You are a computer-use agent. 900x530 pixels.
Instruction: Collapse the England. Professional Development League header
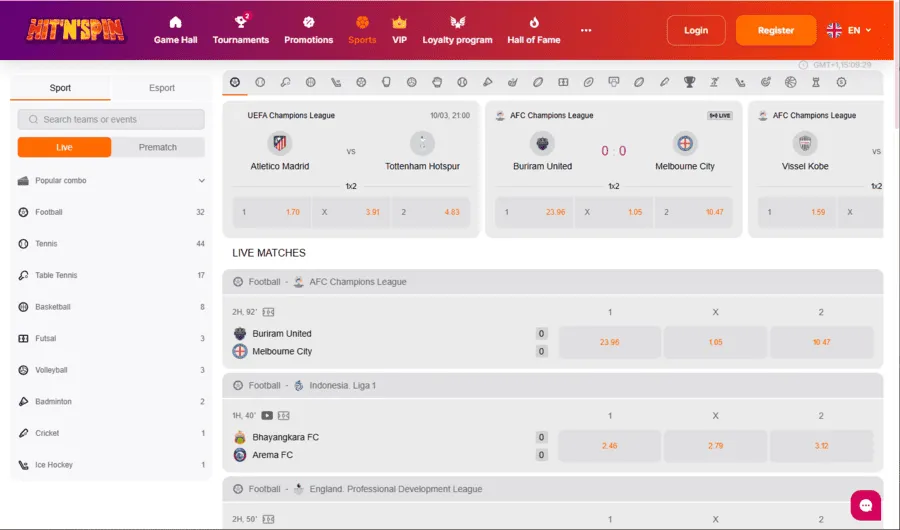tap(552, 489)
